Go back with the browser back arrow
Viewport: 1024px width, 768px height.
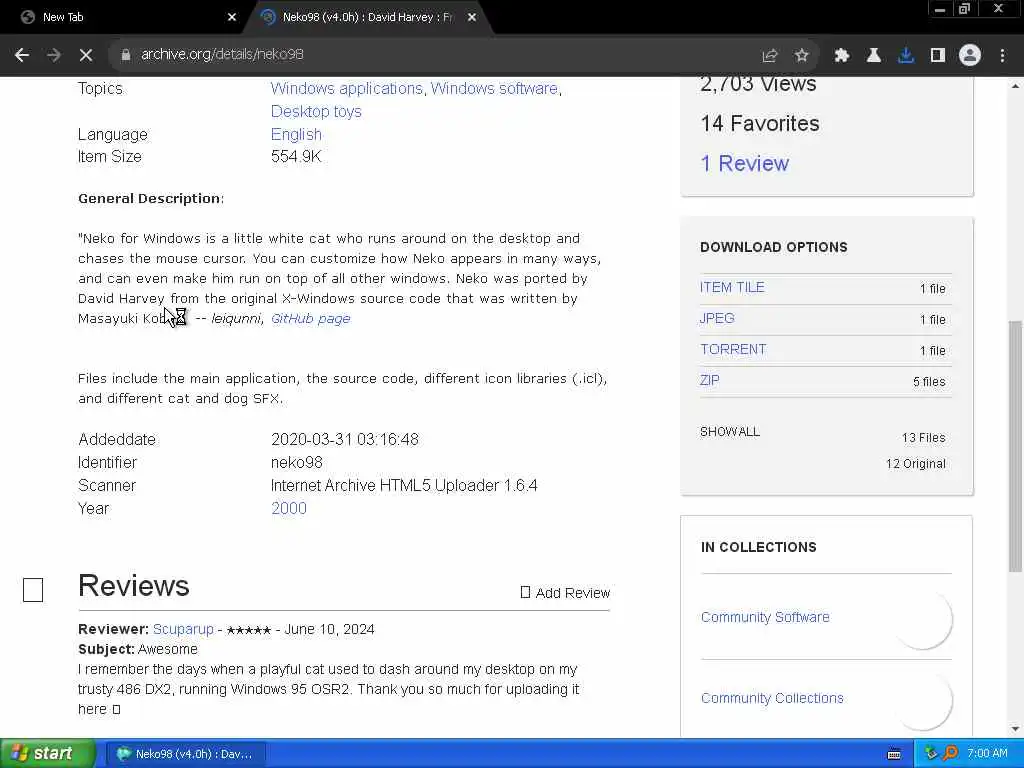point(22,55)
